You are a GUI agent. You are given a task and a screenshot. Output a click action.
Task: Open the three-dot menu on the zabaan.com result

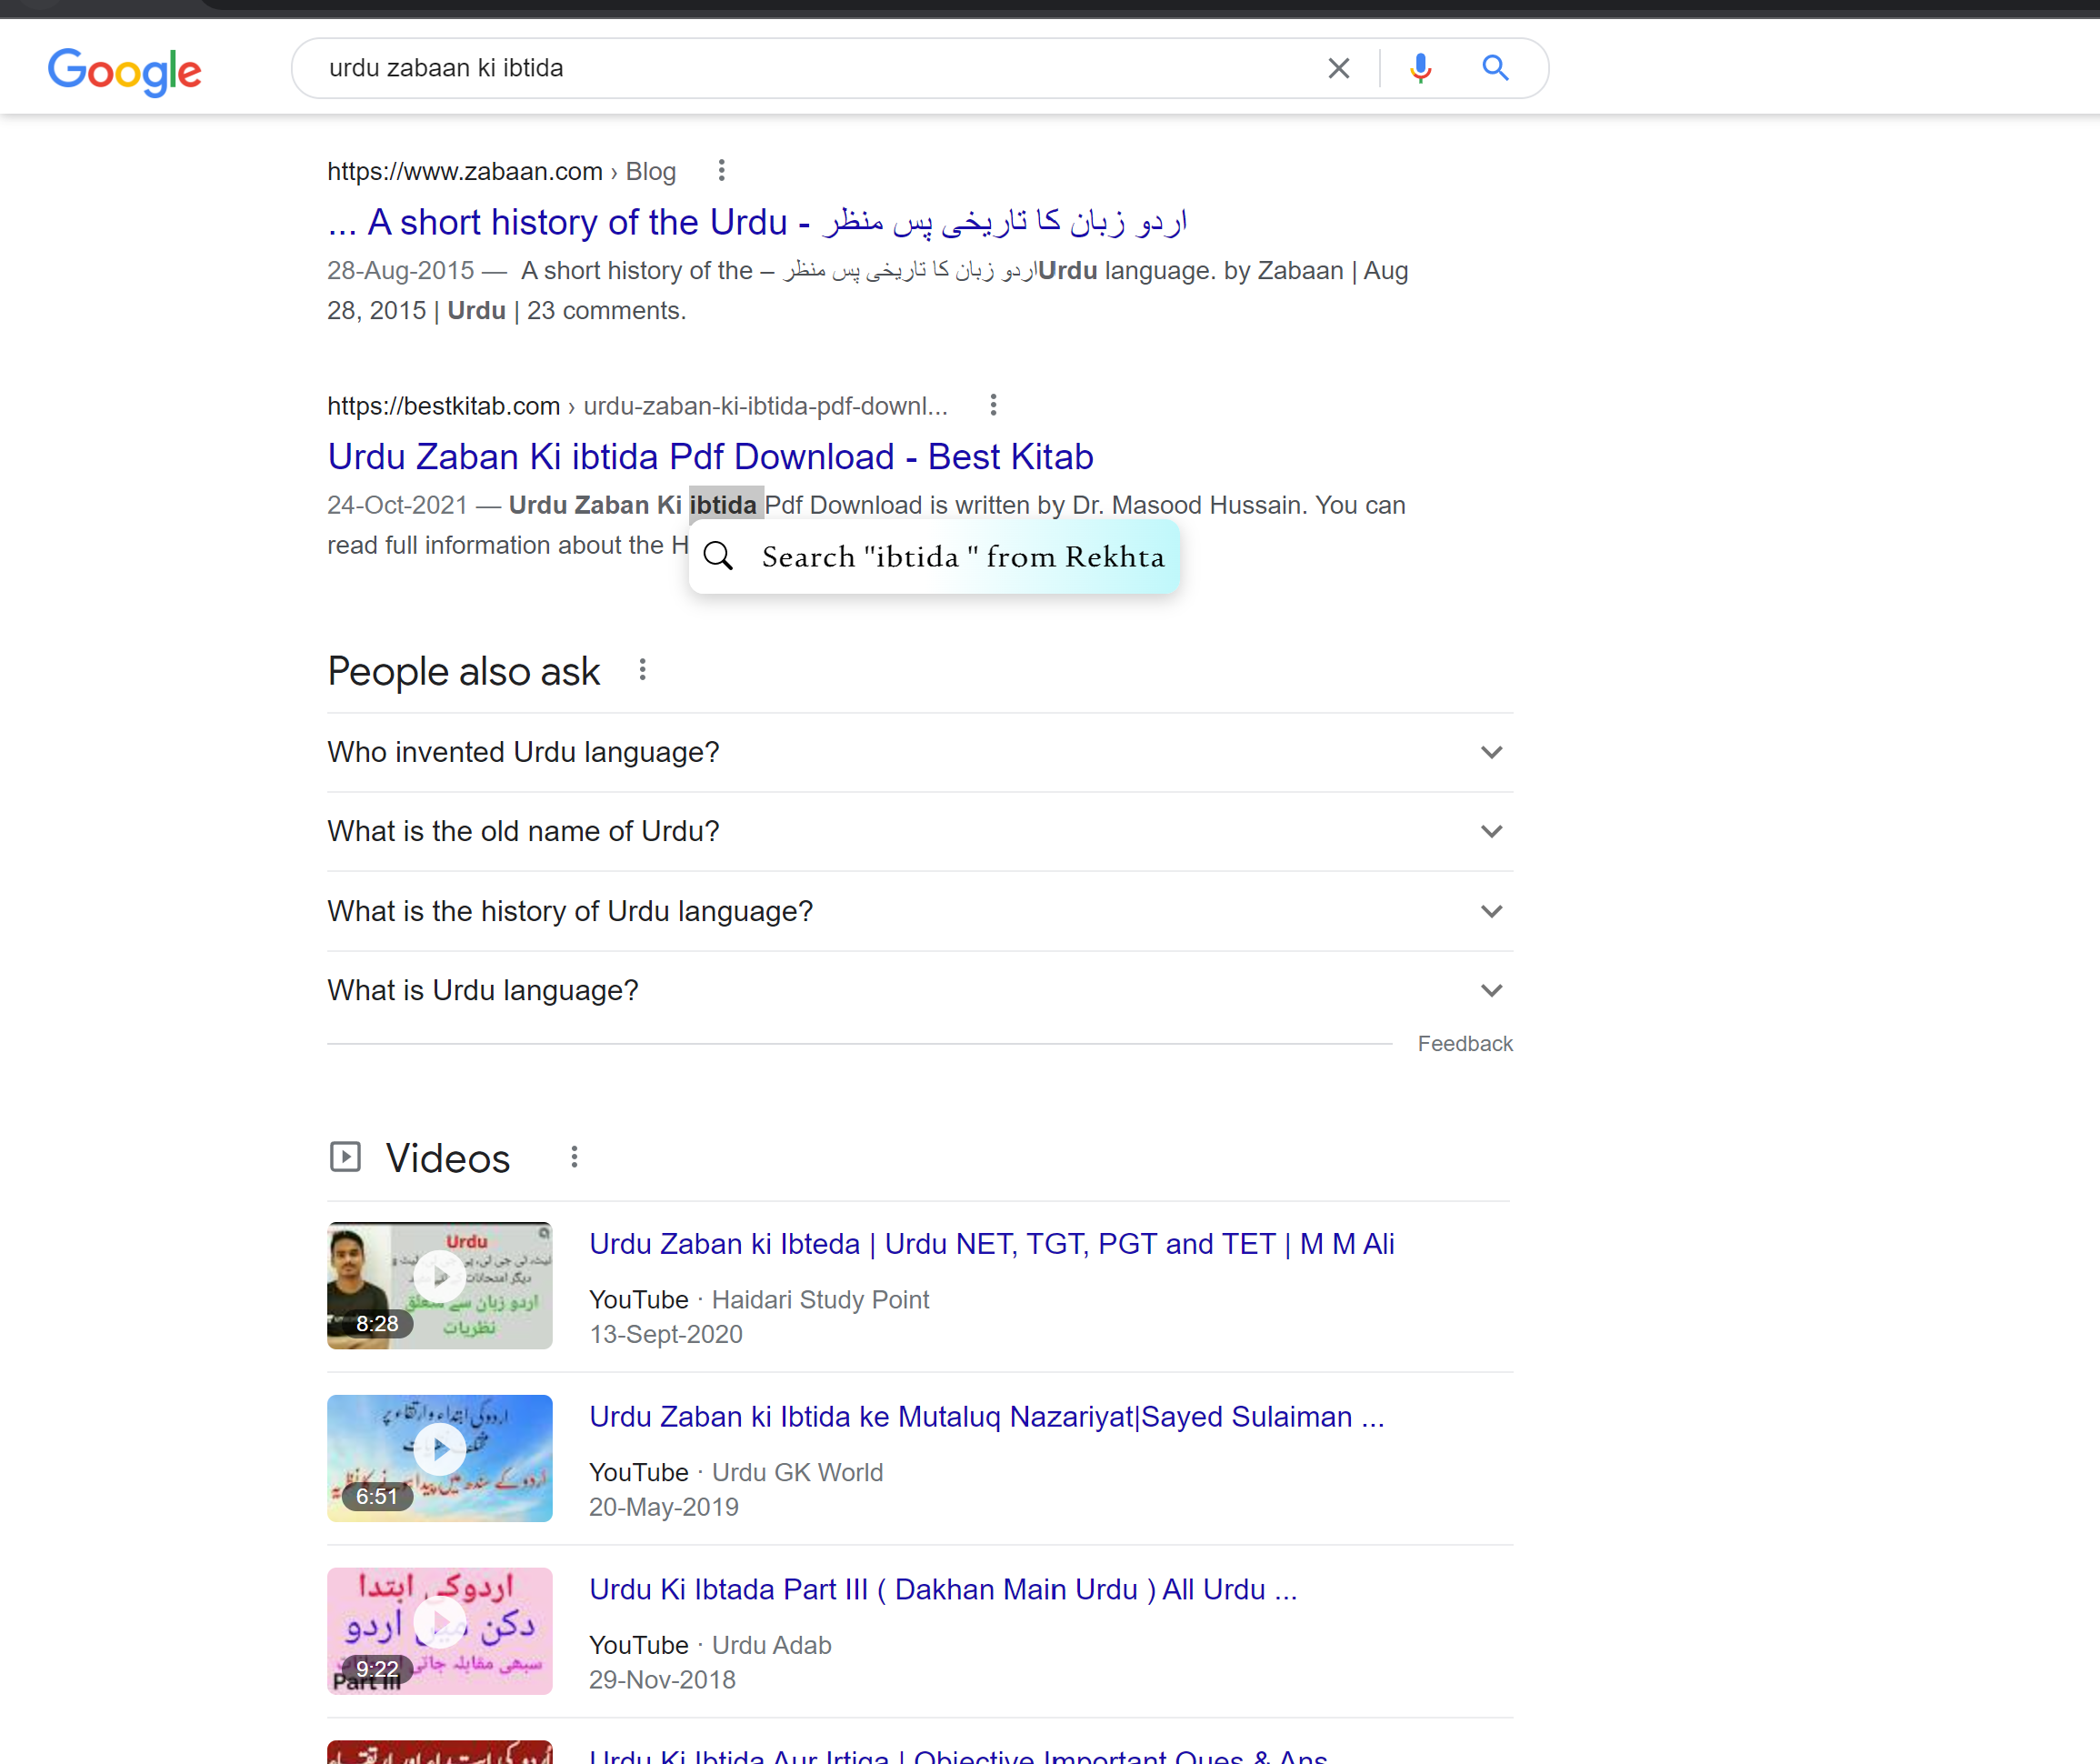click(x=721, y=170)
